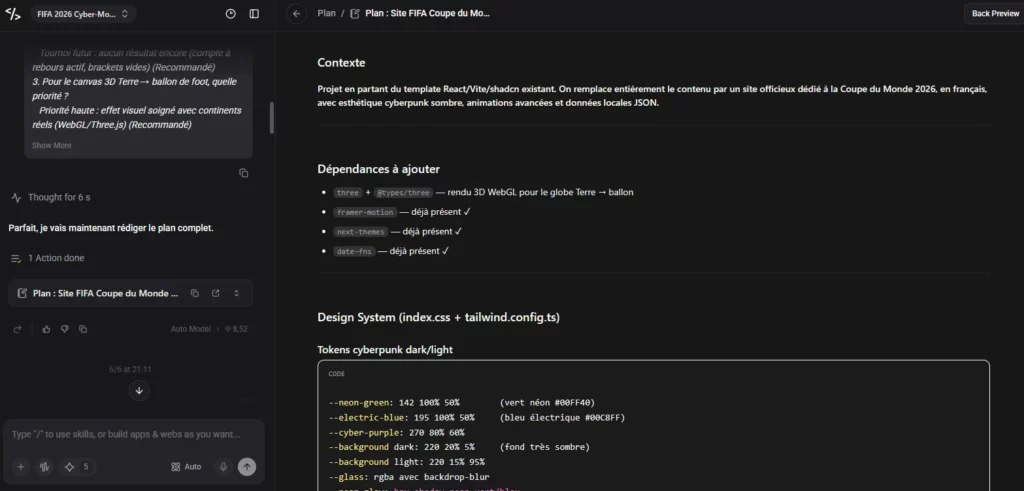Click the Dépendances à ajouter heading

tap(378, 169)
